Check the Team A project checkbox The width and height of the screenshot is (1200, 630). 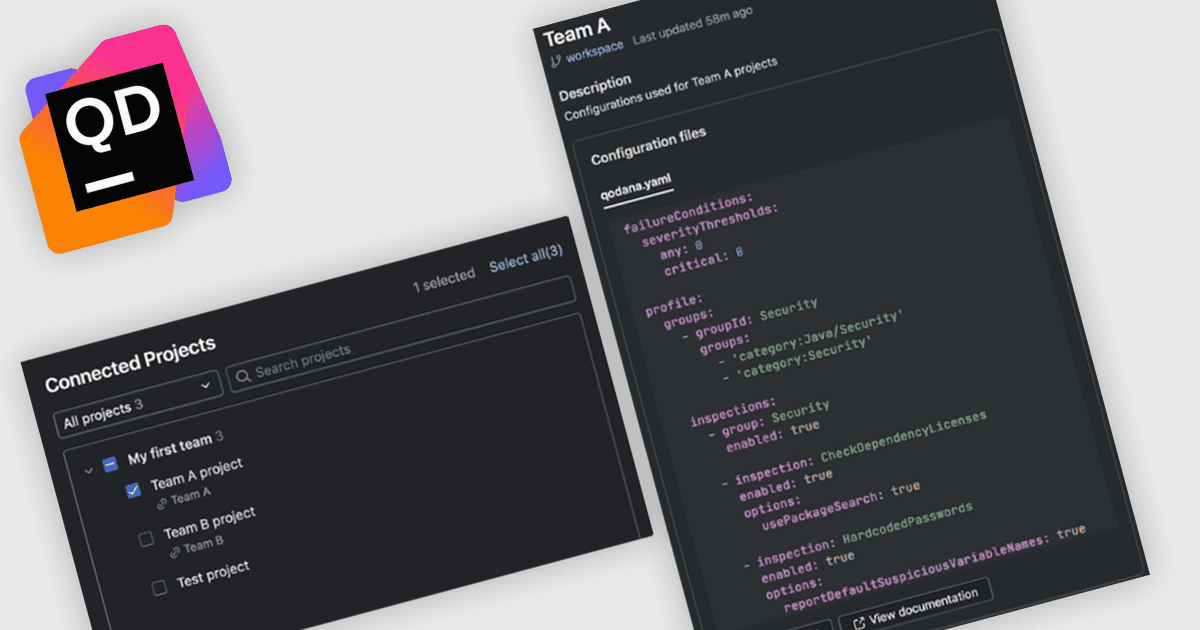pos(133,491)
